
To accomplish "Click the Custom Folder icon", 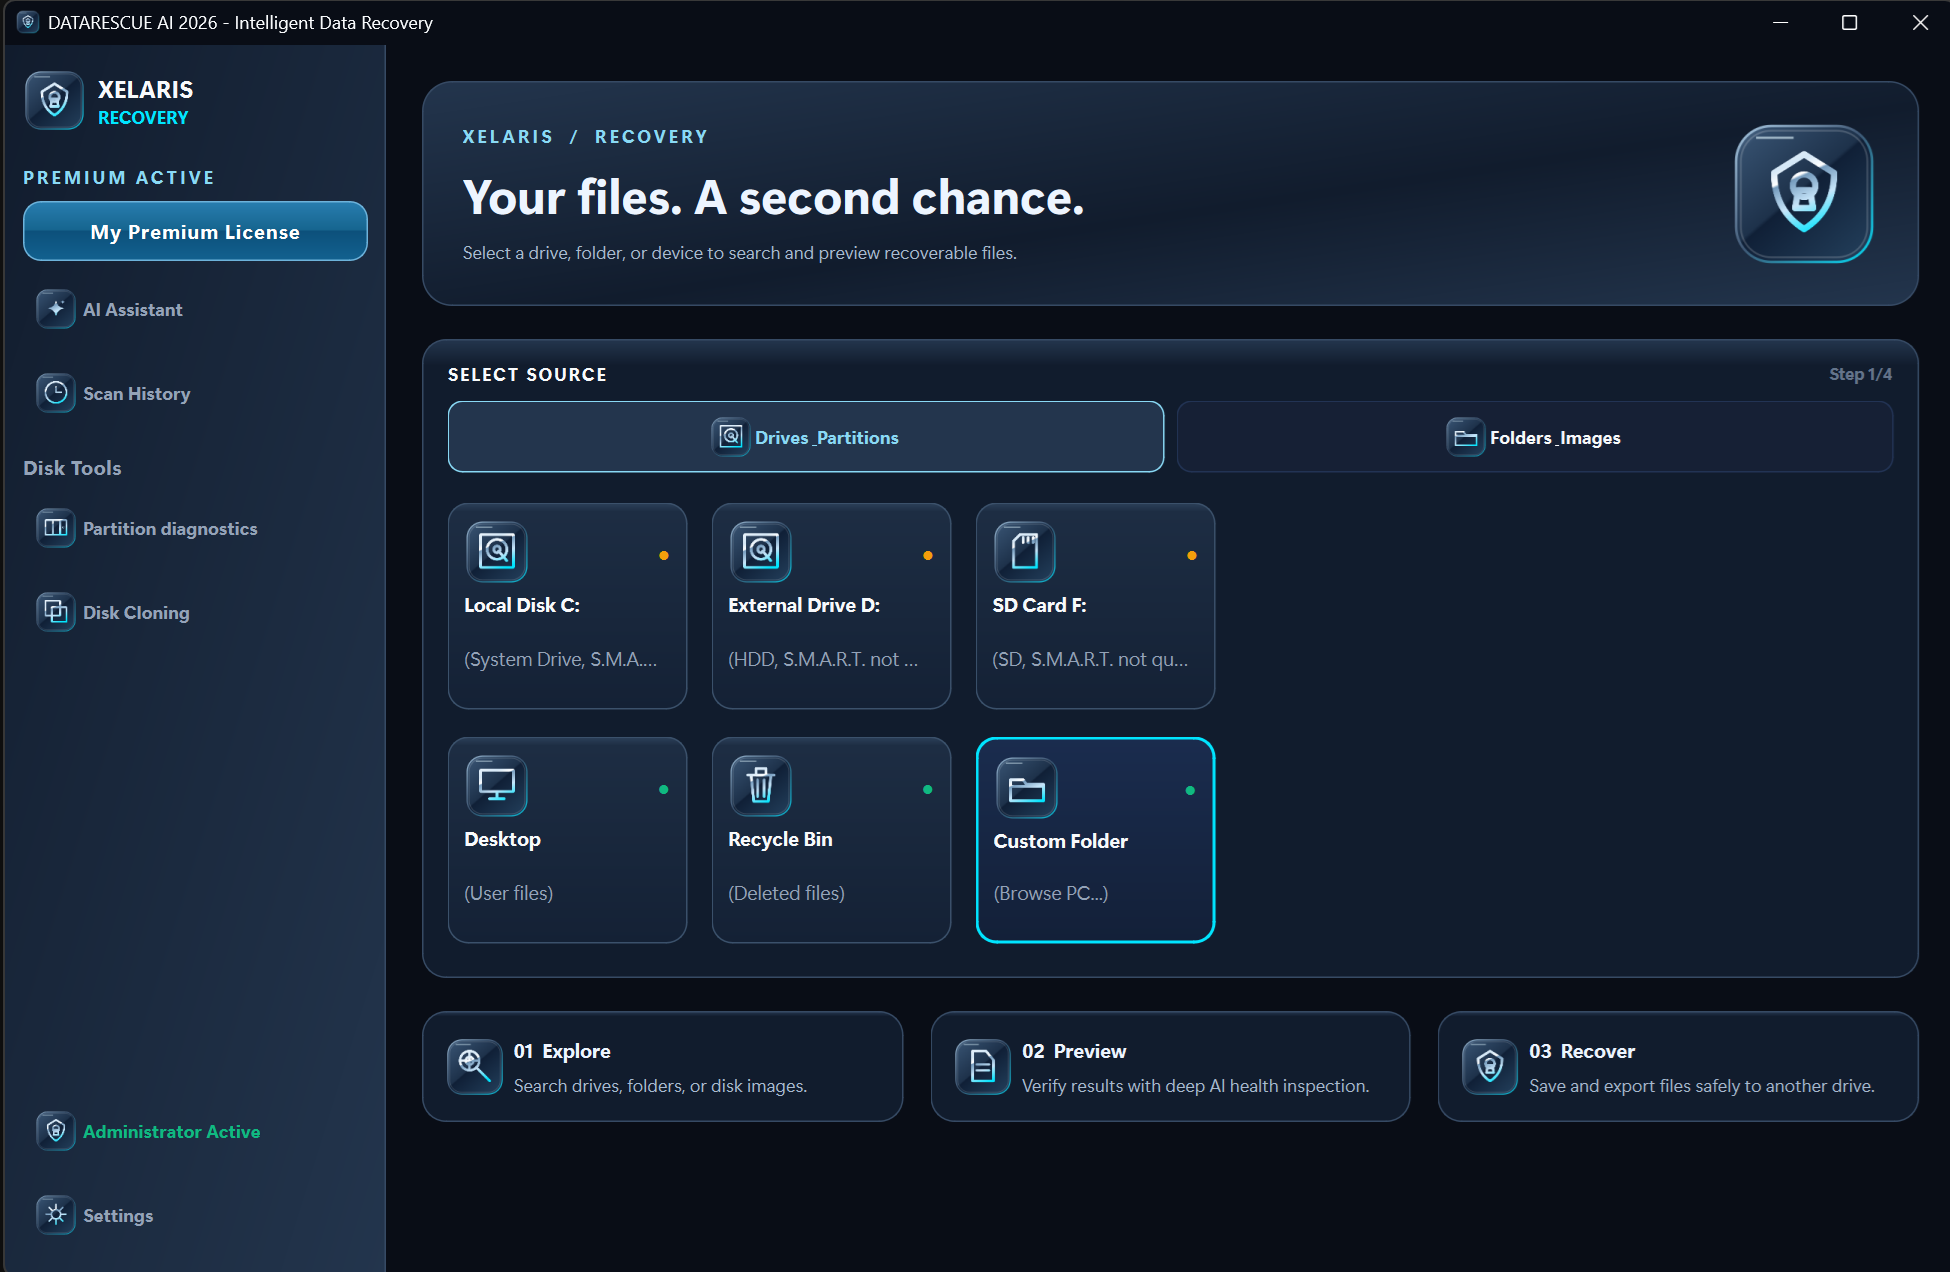I will tap(1027, 789).
